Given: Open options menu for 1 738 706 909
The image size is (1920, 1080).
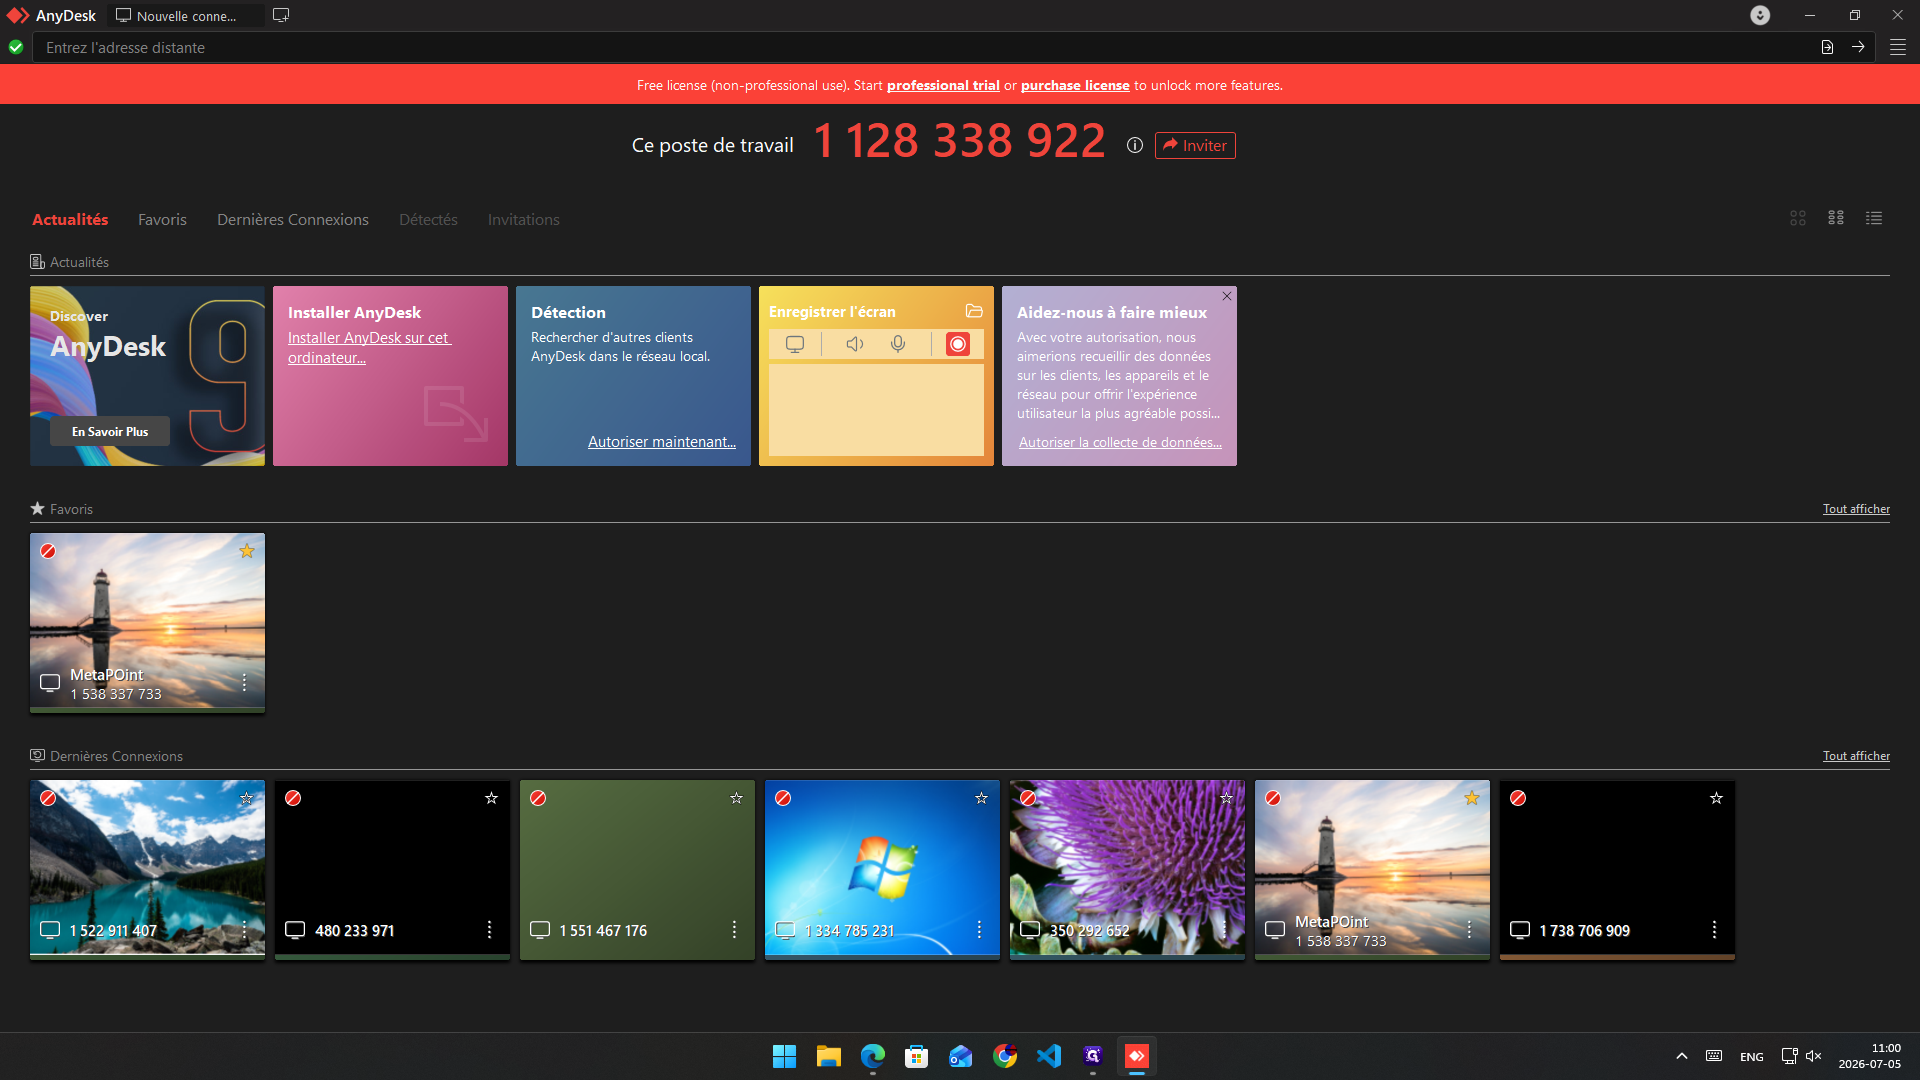Looking at the screenshot, I should 1714,930.
